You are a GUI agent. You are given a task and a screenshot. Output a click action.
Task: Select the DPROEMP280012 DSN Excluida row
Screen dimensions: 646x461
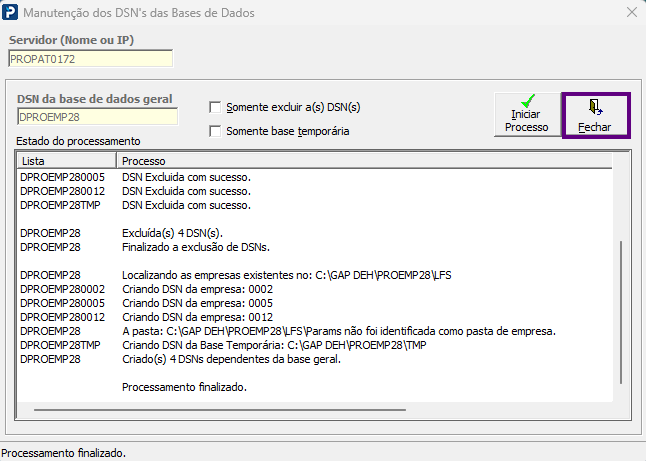pos(315,191)
